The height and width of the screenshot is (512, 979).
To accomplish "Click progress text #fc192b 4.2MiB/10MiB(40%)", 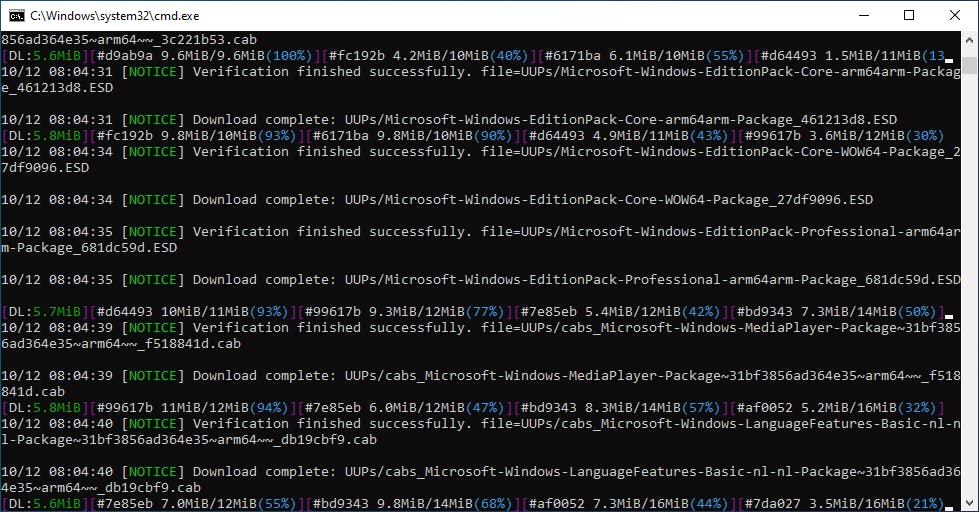I will point(428,56).
